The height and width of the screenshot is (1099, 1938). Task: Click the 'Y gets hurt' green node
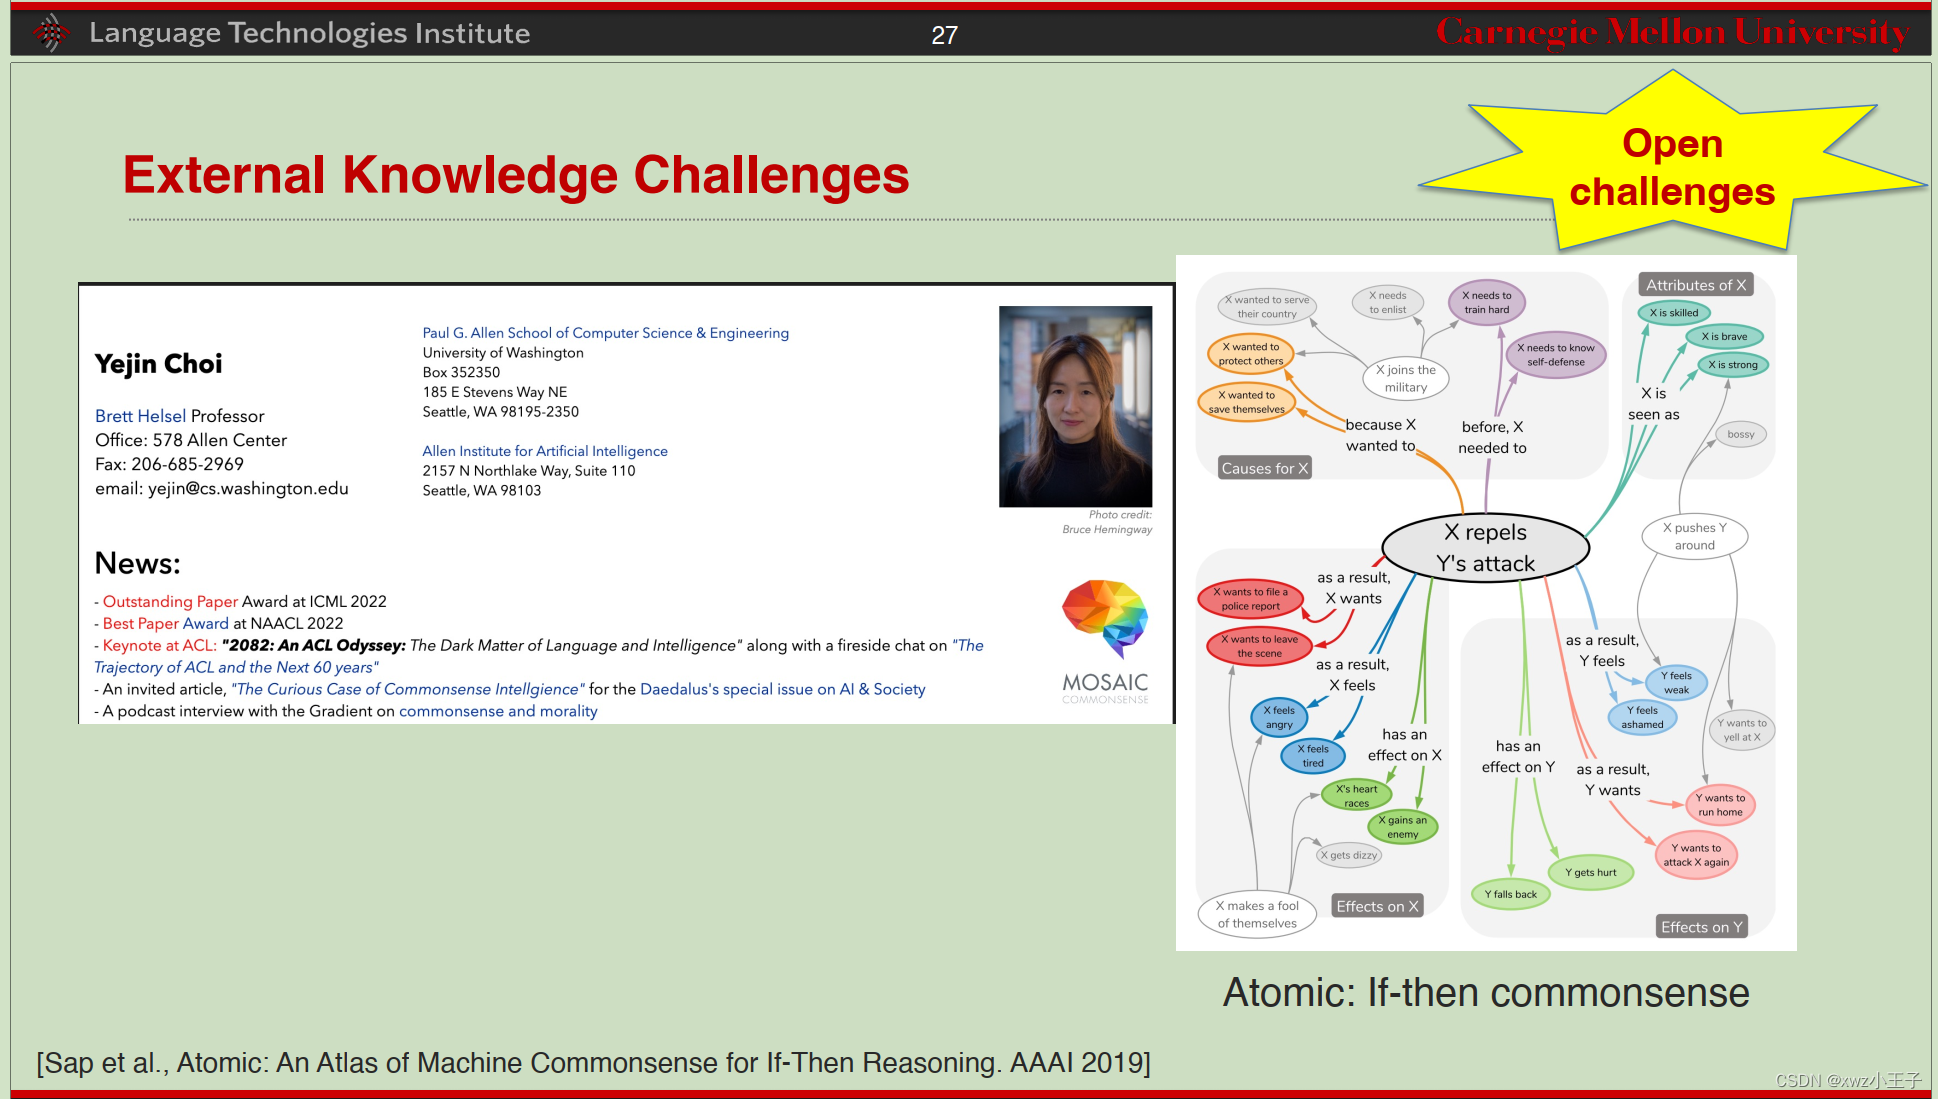[1590, 872]
